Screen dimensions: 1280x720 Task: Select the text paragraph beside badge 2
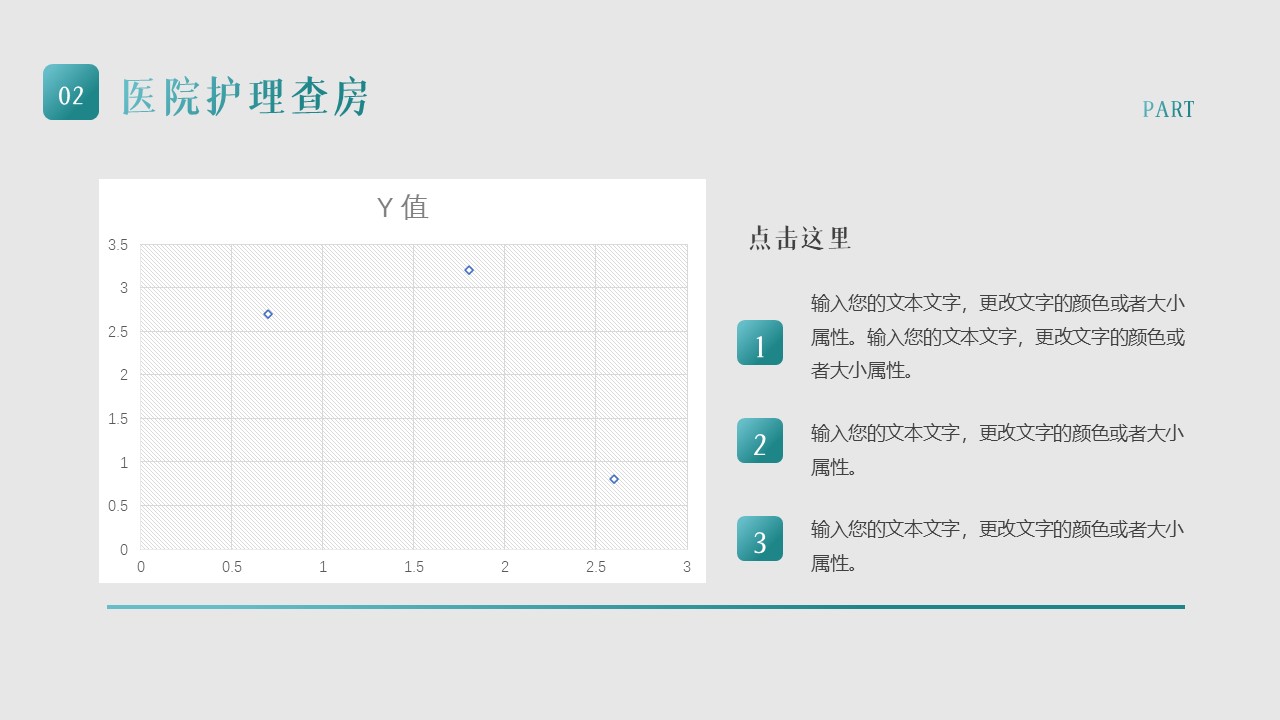(997, 450)
